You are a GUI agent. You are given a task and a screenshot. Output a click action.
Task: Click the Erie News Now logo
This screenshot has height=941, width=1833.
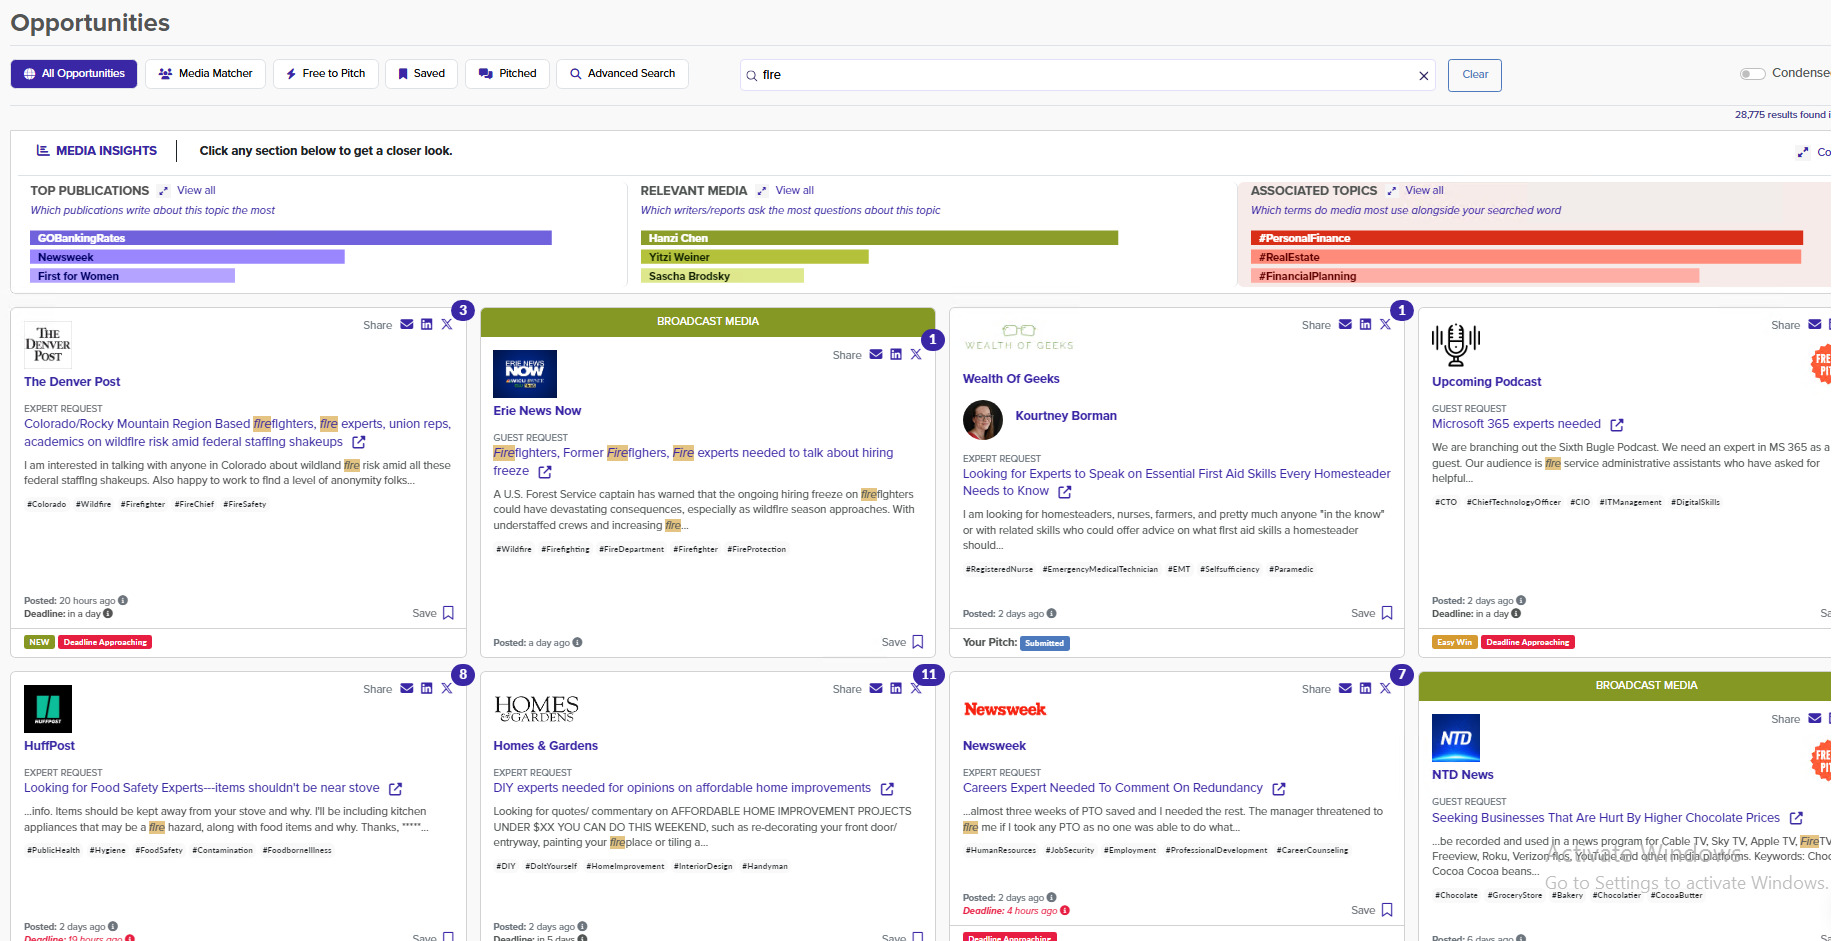tap(525, 374)
